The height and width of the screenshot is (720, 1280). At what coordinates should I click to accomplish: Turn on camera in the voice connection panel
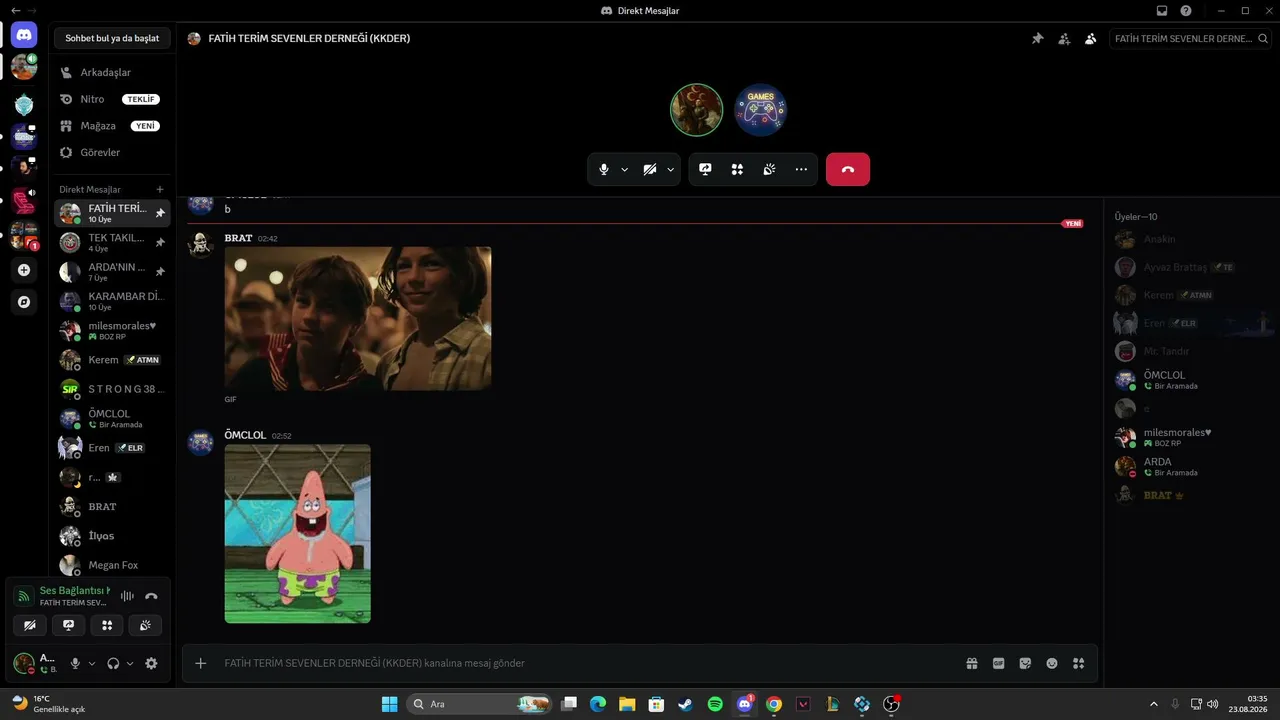[30, 625]
